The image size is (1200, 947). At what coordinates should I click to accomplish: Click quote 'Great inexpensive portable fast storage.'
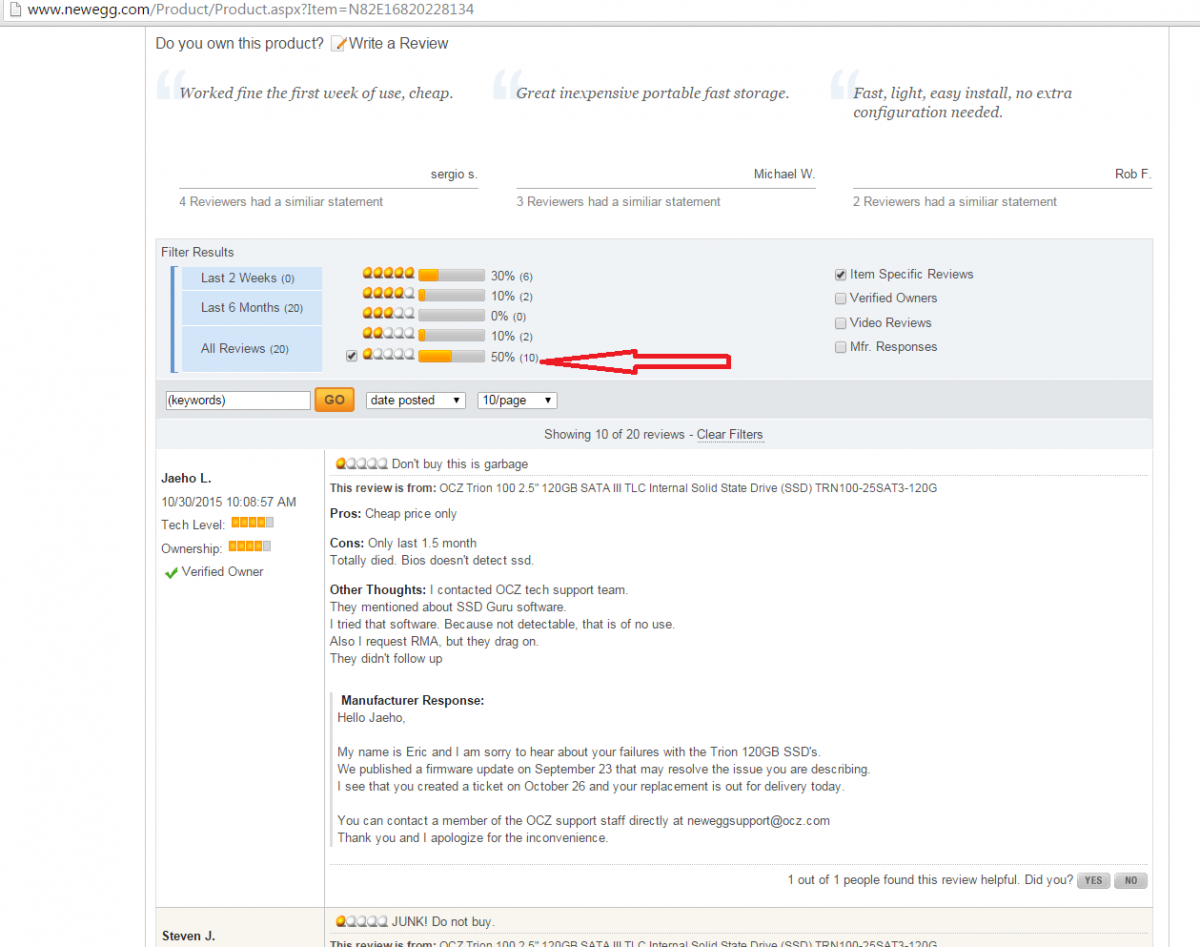(652, 93)
